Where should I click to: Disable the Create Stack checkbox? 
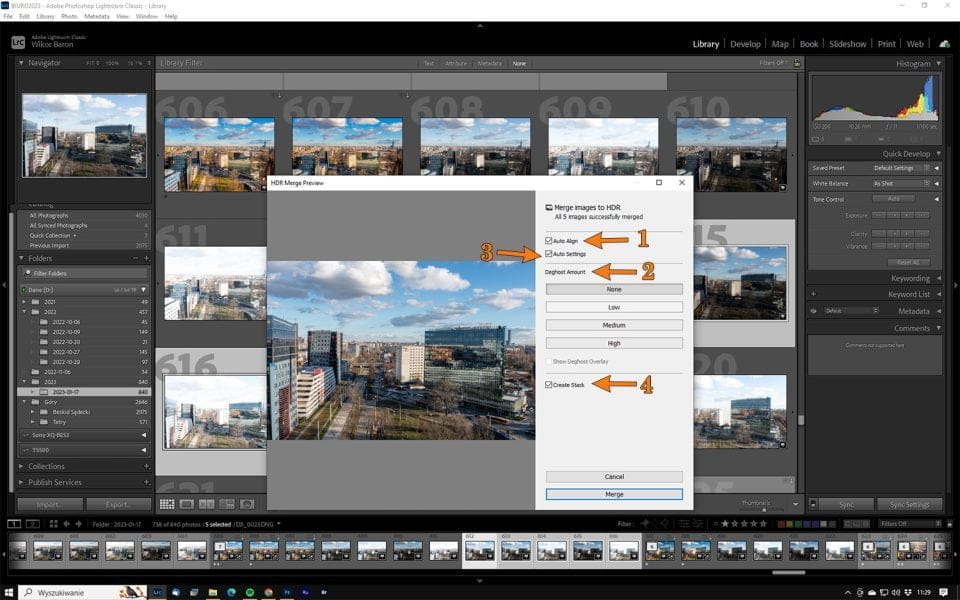[549, 383]
